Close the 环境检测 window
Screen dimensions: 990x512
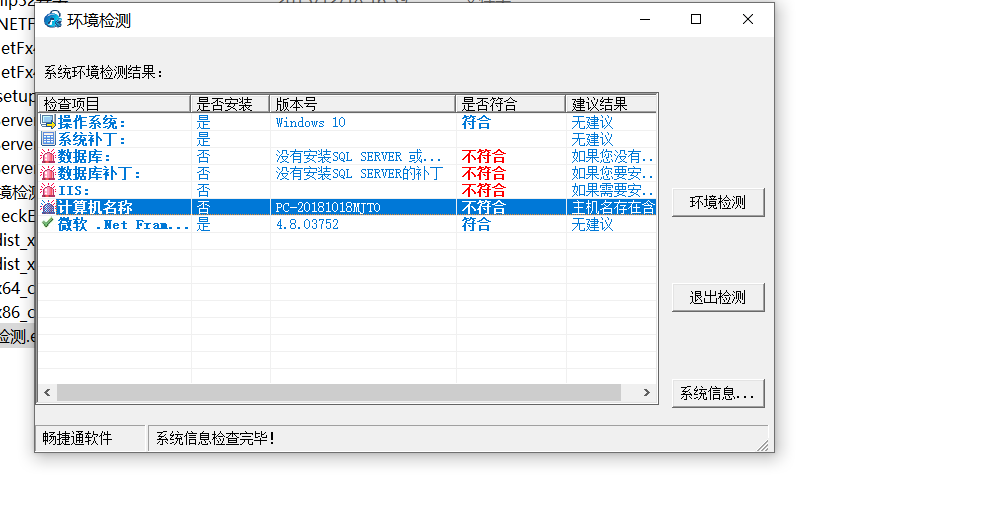click(x=748, y=20)
